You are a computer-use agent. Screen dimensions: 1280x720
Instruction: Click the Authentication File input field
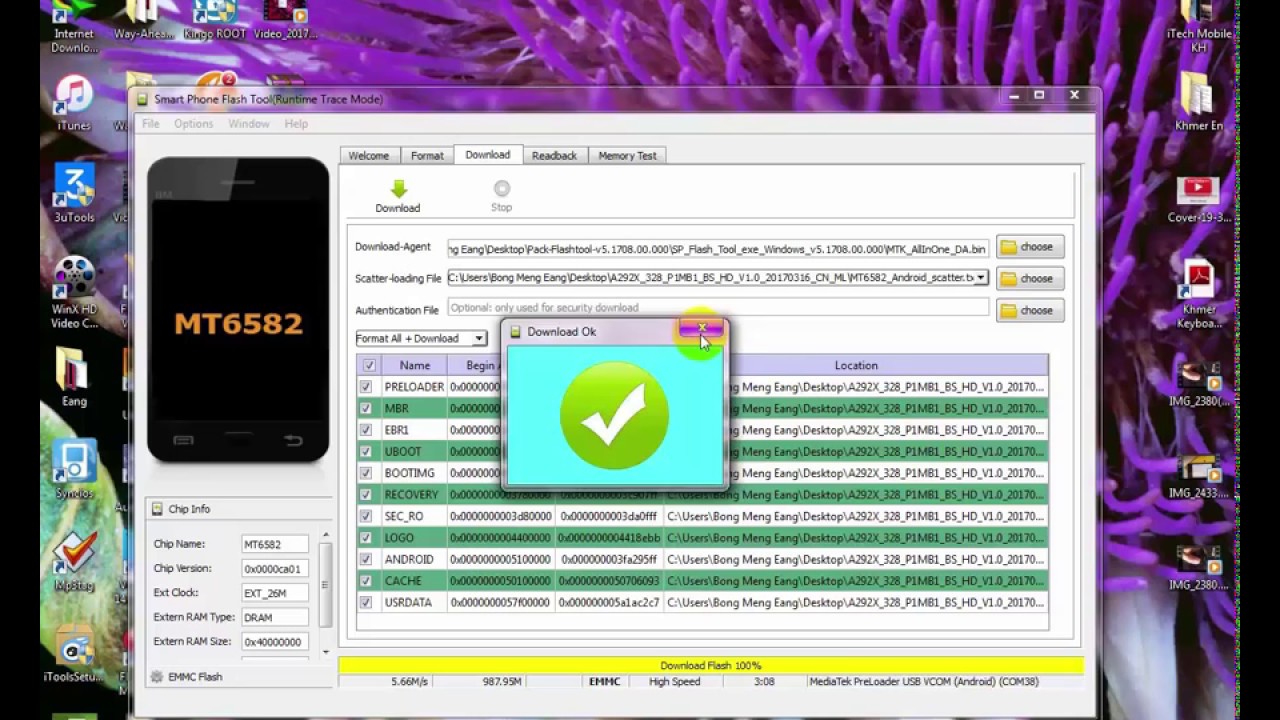click(718, 308)
